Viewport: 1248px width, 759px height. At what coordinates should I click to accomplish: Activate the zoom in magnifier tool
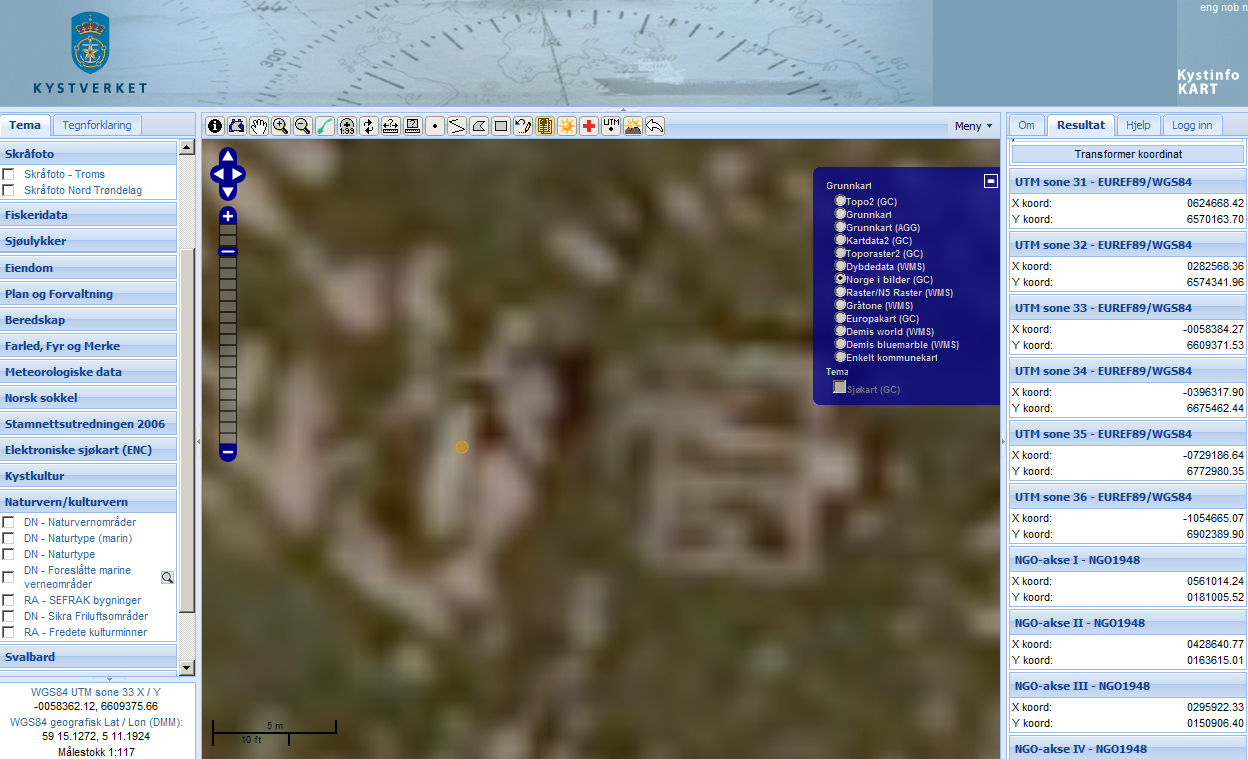(281, 126)
